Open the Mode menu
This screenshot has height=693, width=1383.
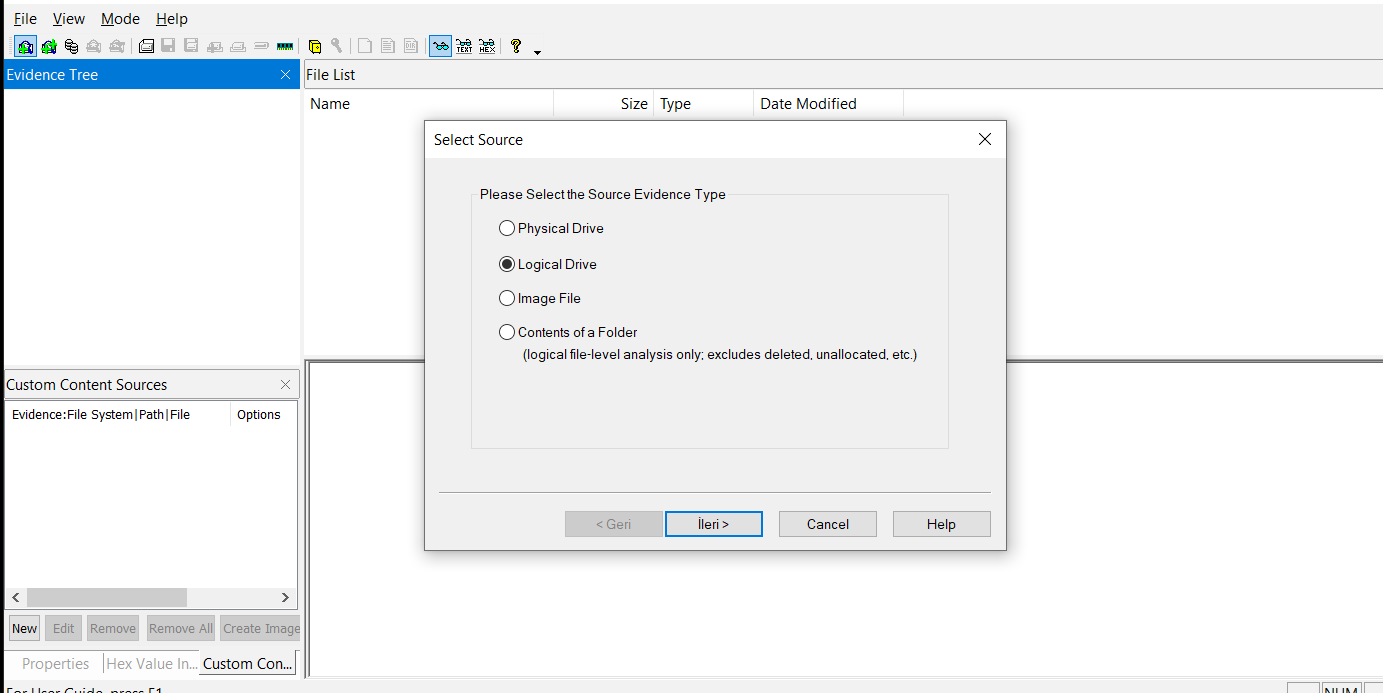pos(120,19)
